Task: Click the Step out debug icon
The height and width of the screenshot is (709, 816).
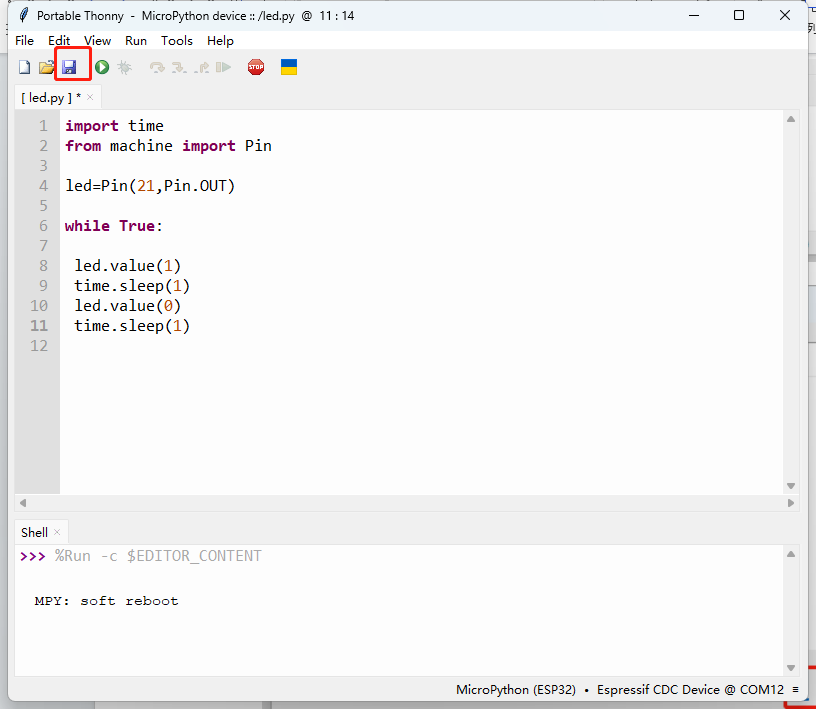Action: coord(201,67)
